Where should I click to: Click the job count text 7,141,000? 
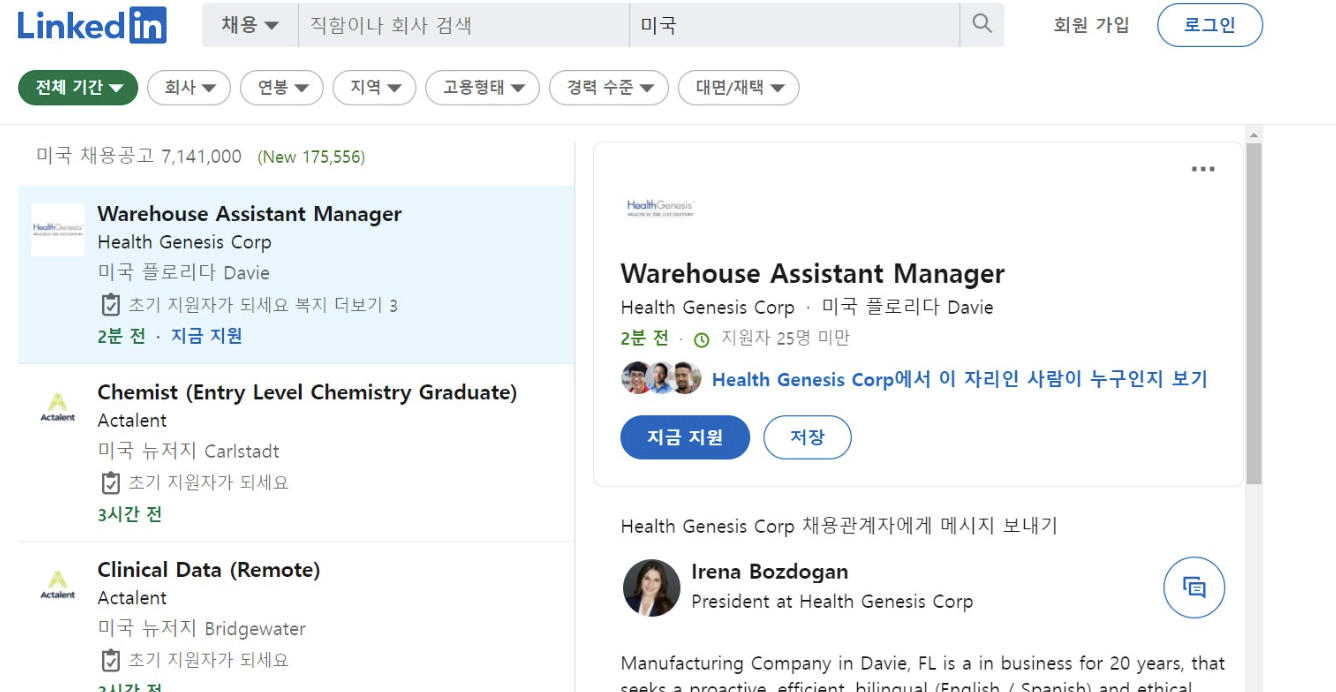[201, 156]
